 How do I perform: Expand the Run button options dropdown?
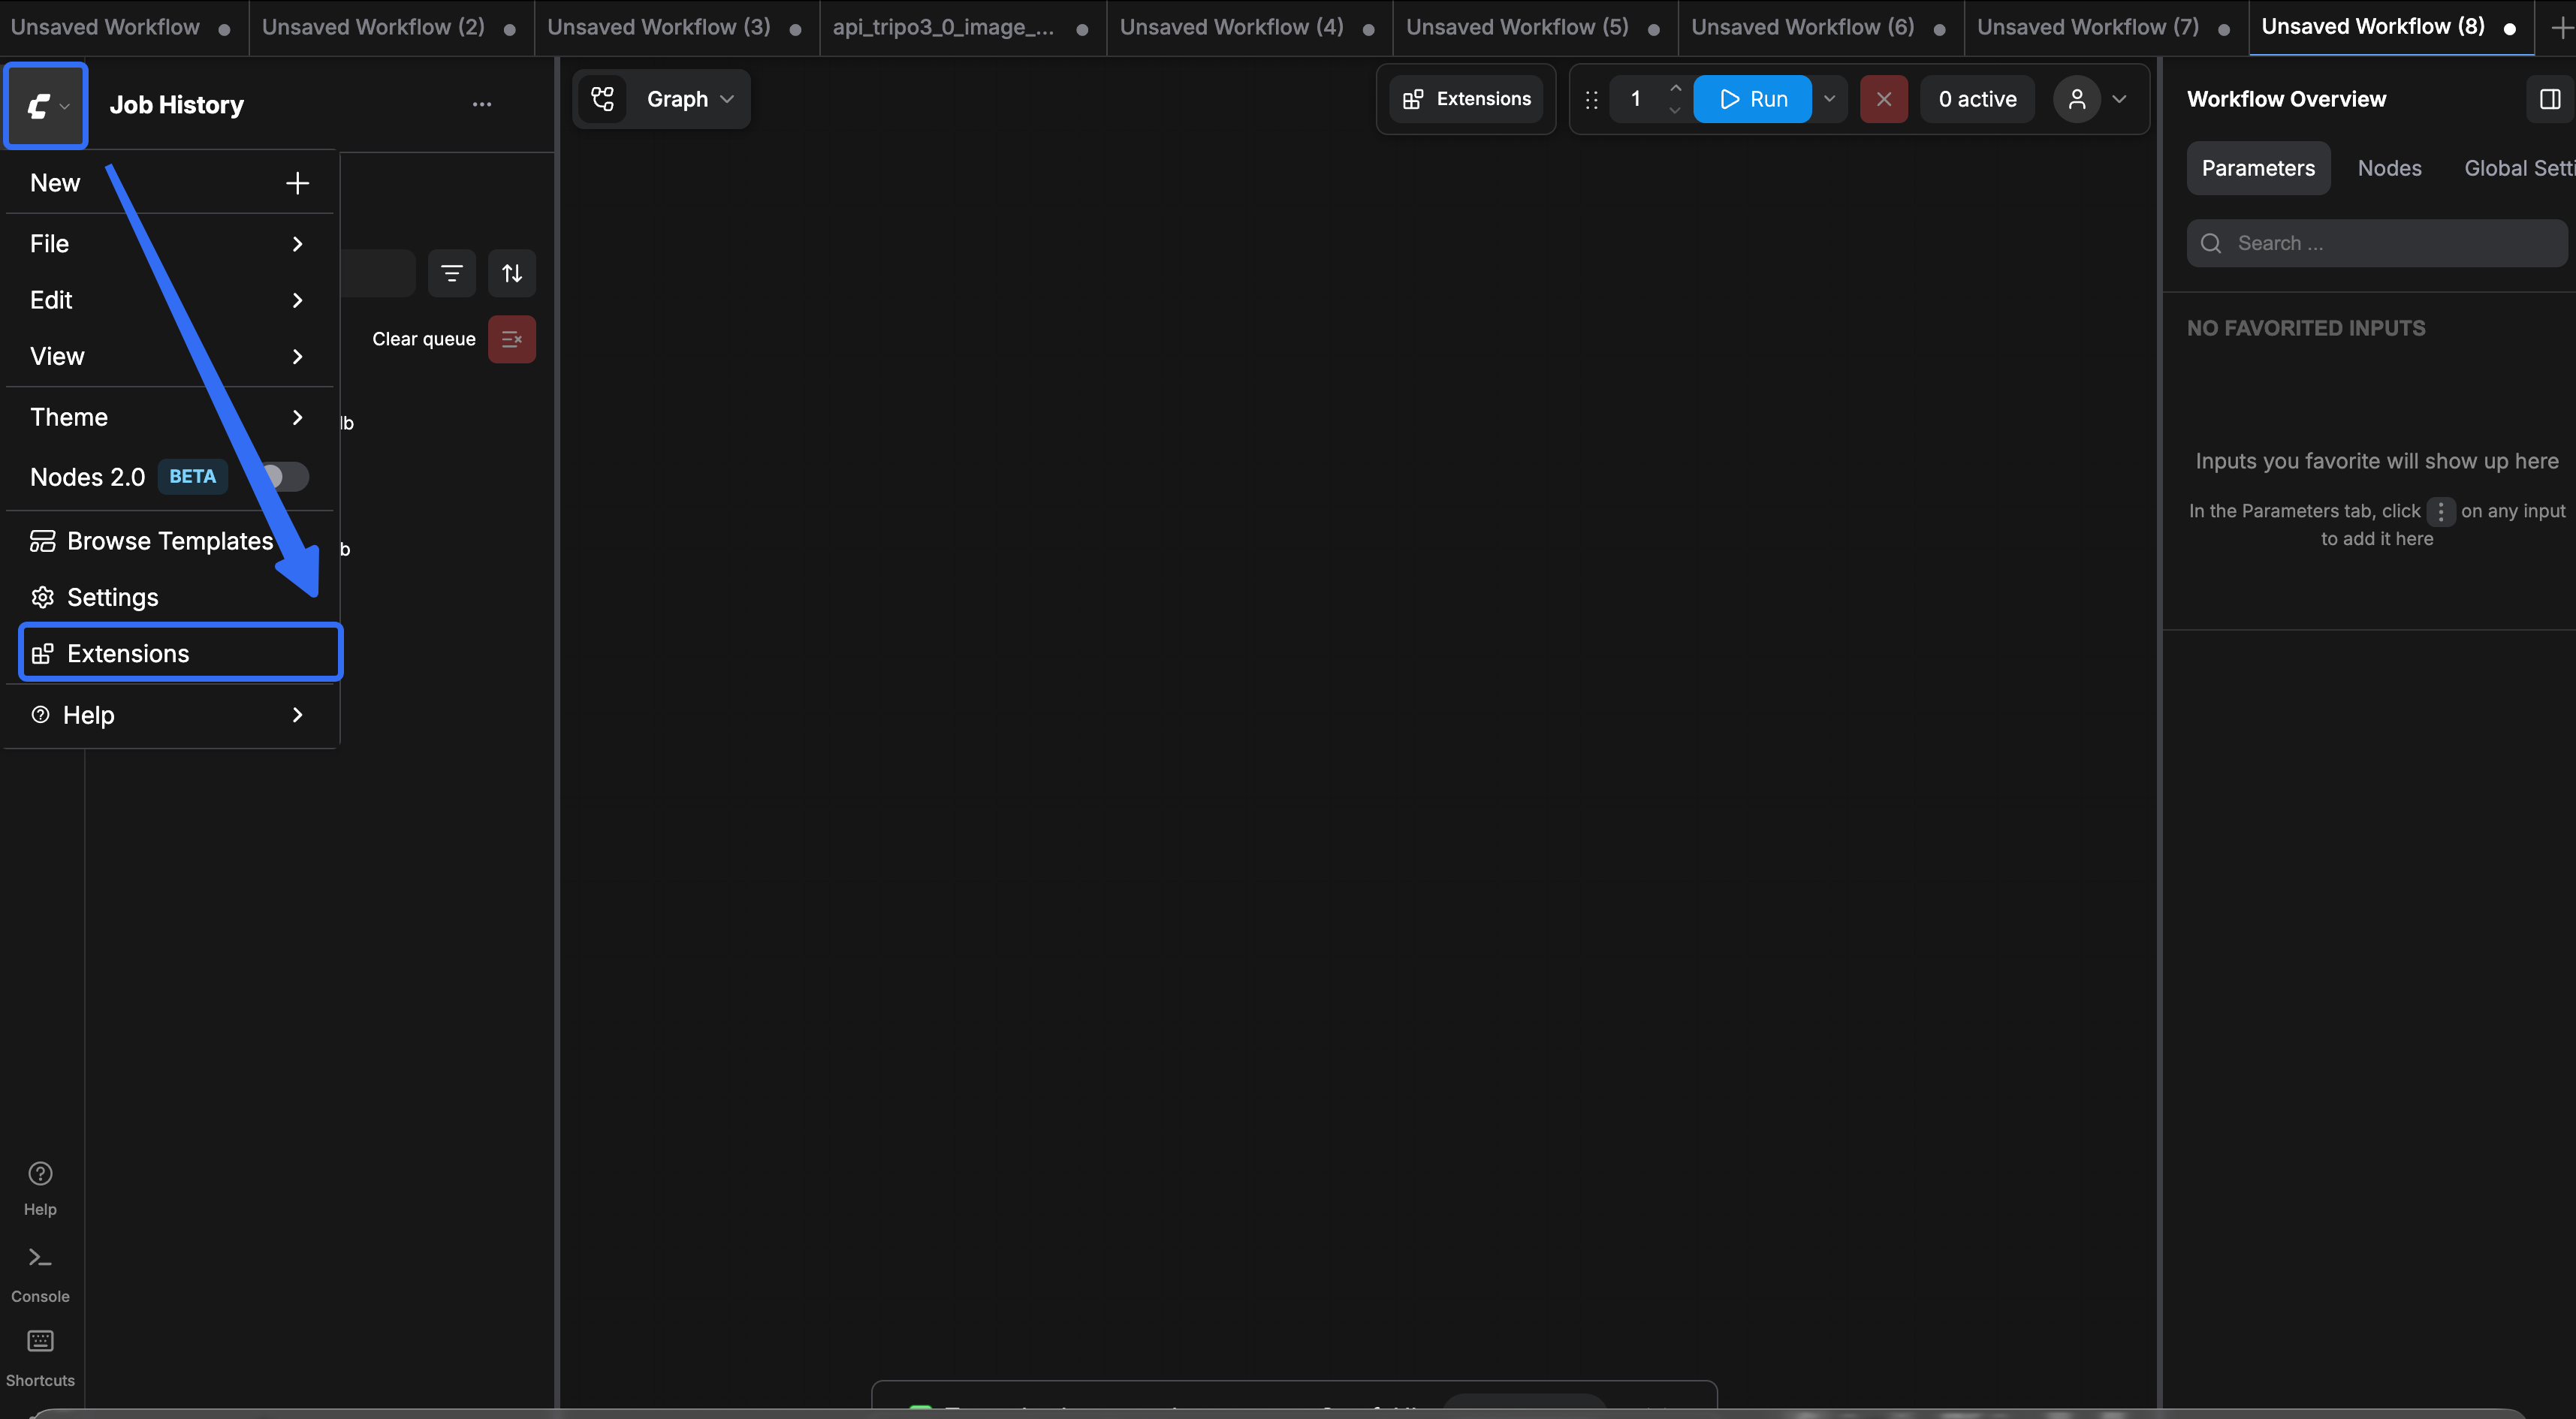click(x=1830, y=99)
